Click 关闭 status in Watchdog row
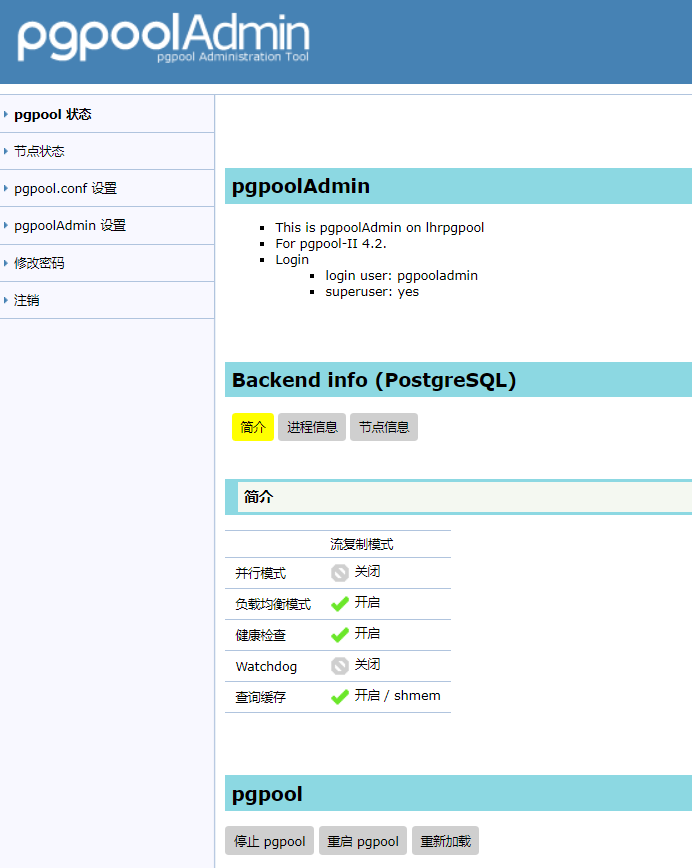Screen dimensions: 692x868 (368, 664)
